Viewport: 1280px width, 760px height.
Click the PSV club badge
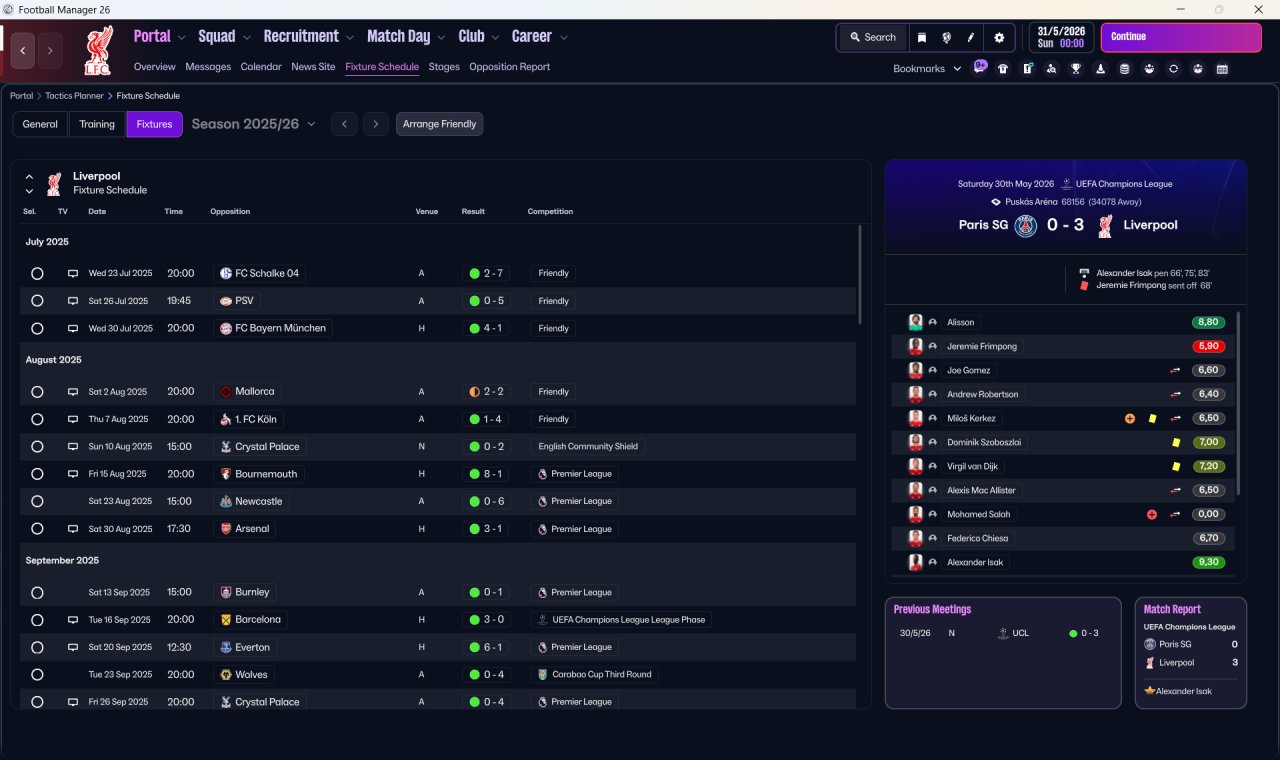(x=226, y=301)
